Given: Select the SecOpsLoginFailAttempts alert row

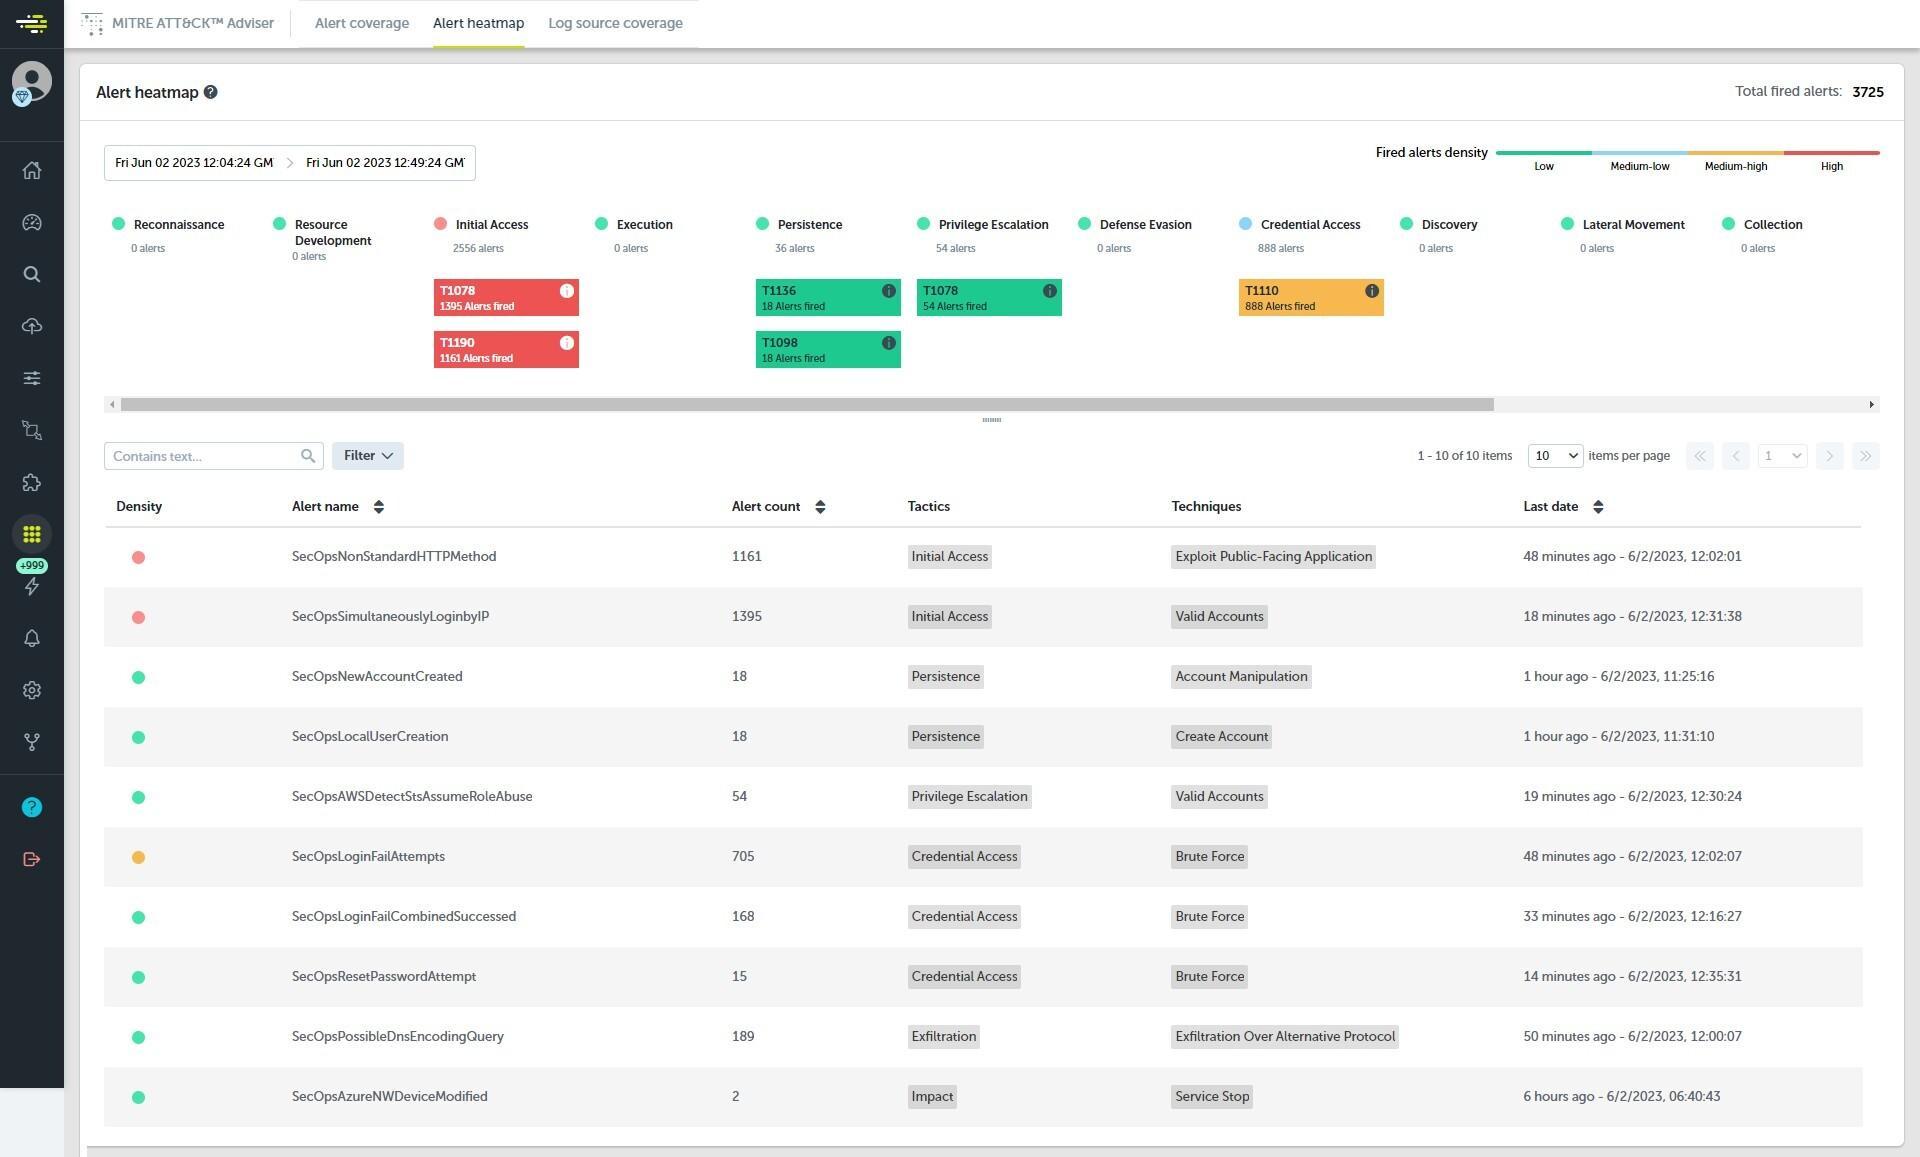Looking at the screenshot, I should coord(368,856).
